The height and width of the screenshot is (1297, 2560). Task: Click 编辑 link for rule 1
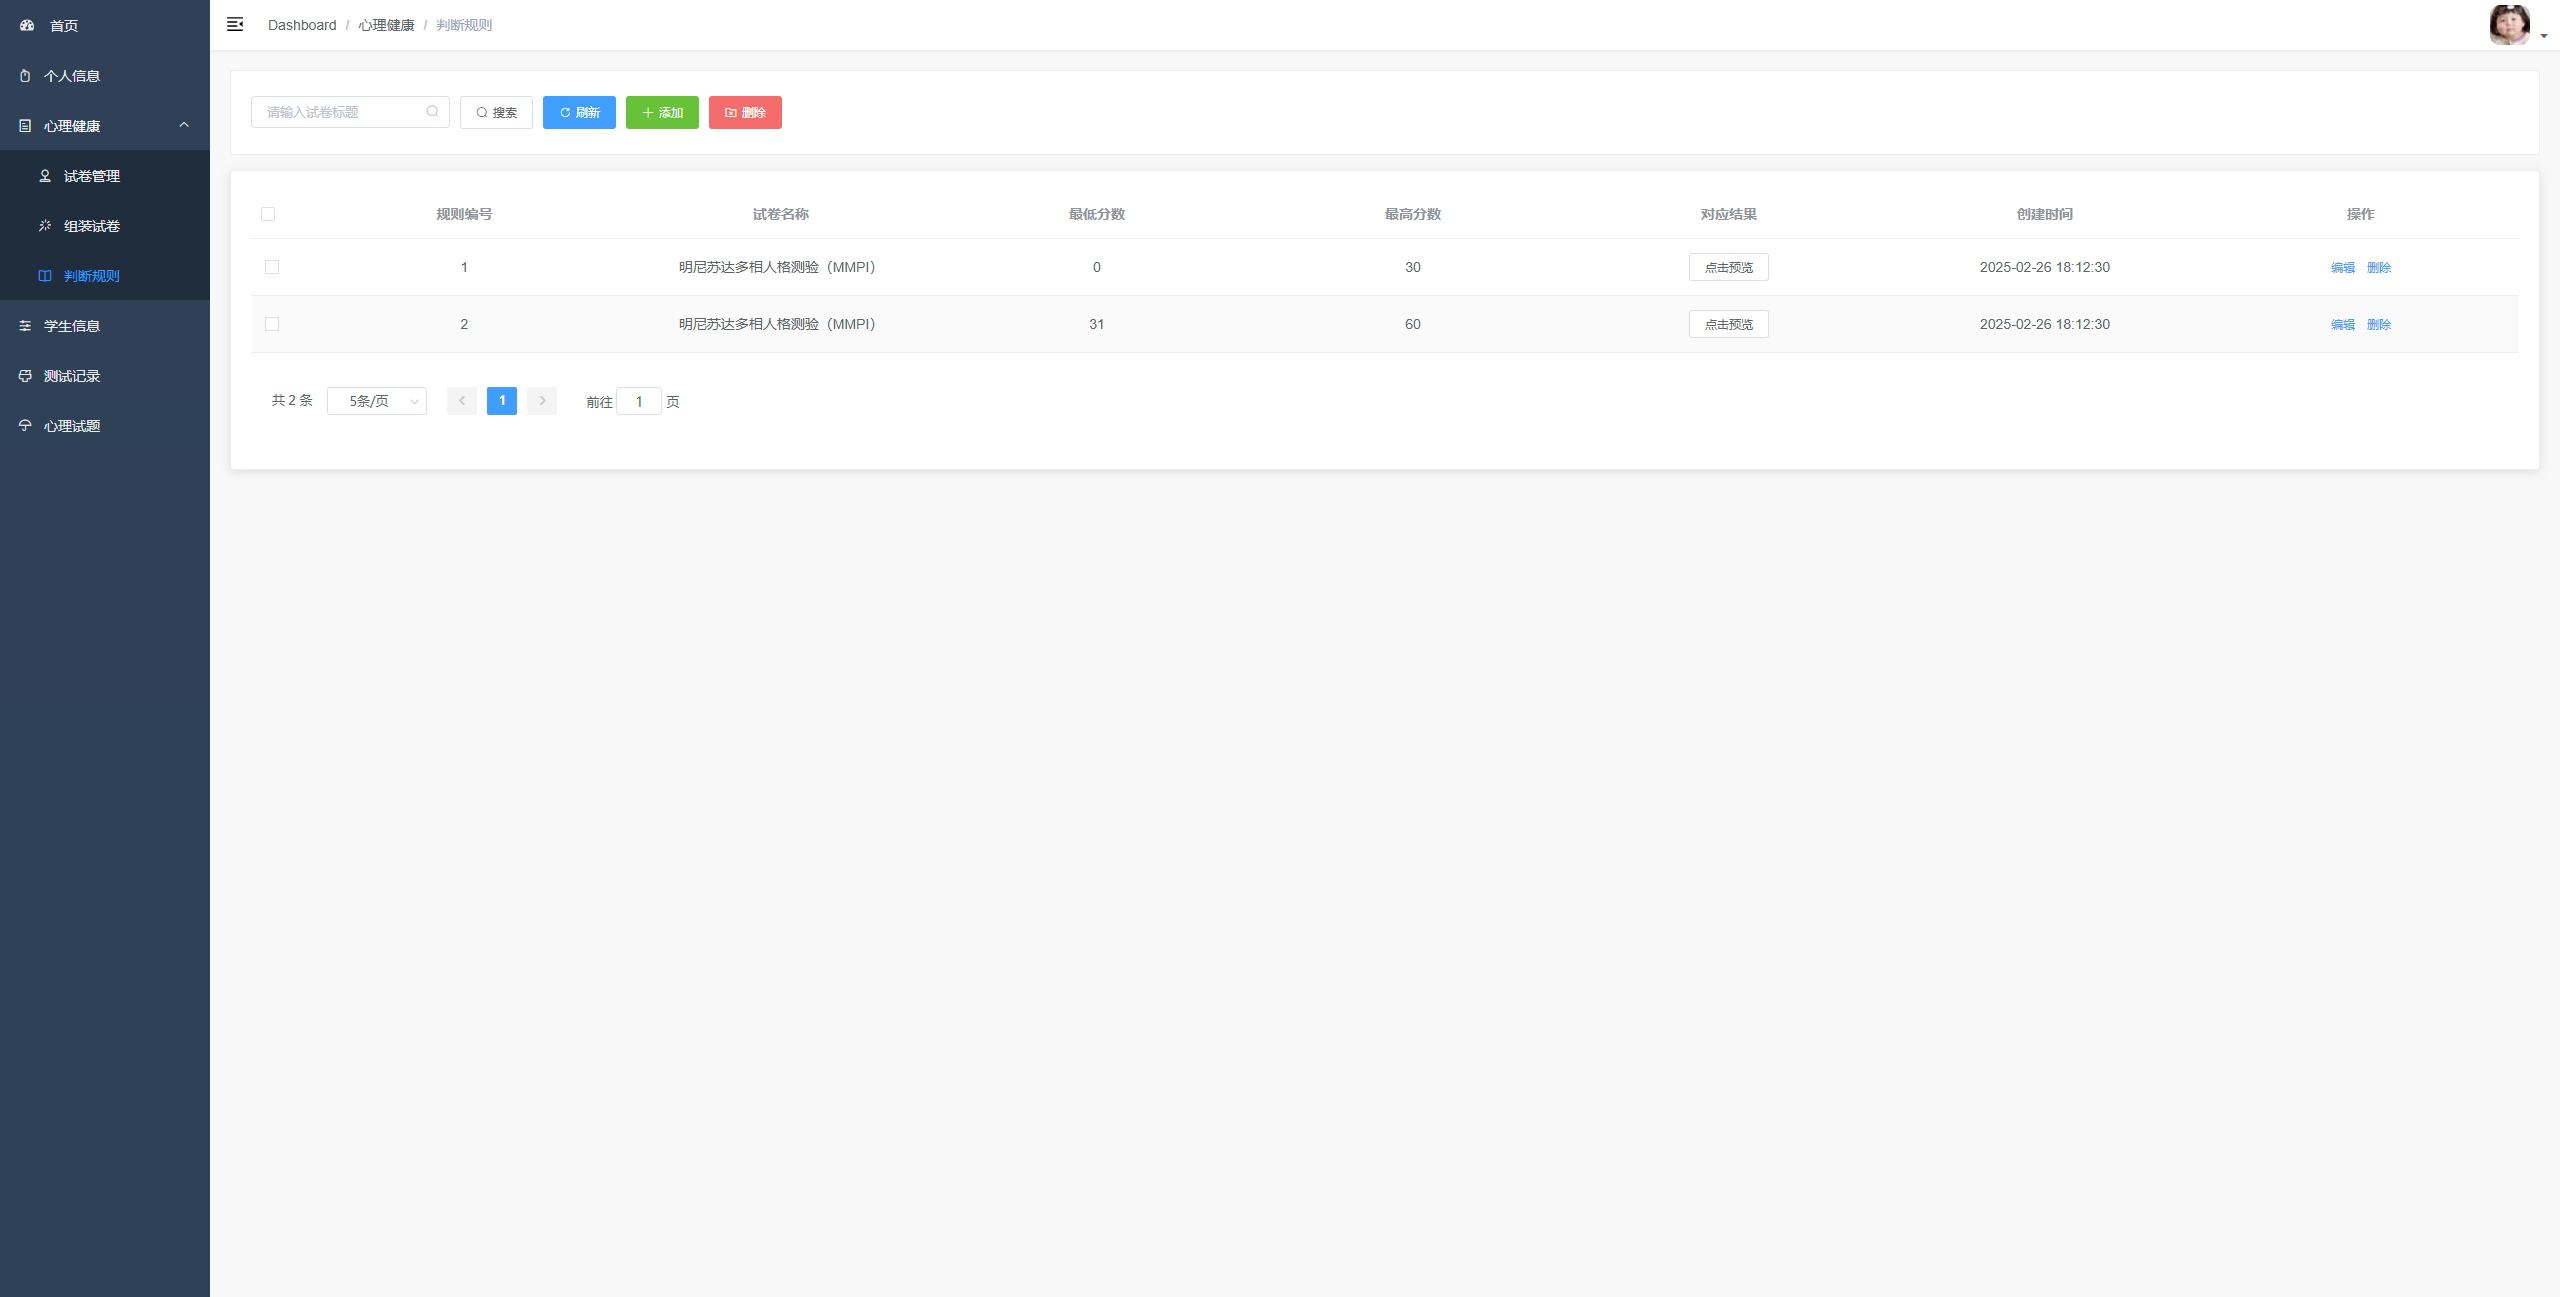[2342, 267]
